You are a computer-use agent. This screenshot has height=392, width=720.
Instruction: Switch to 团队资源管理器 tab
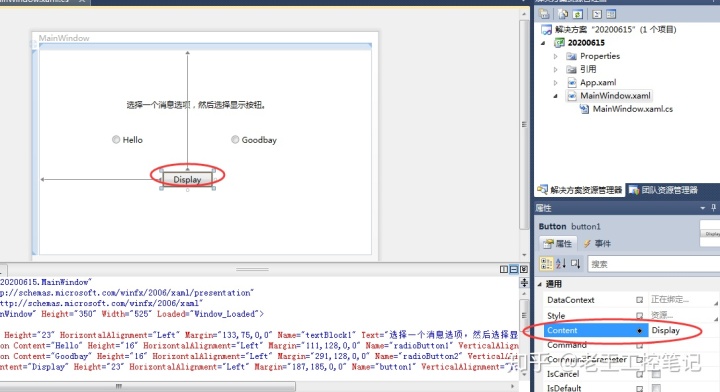click(x=663, y=190)
